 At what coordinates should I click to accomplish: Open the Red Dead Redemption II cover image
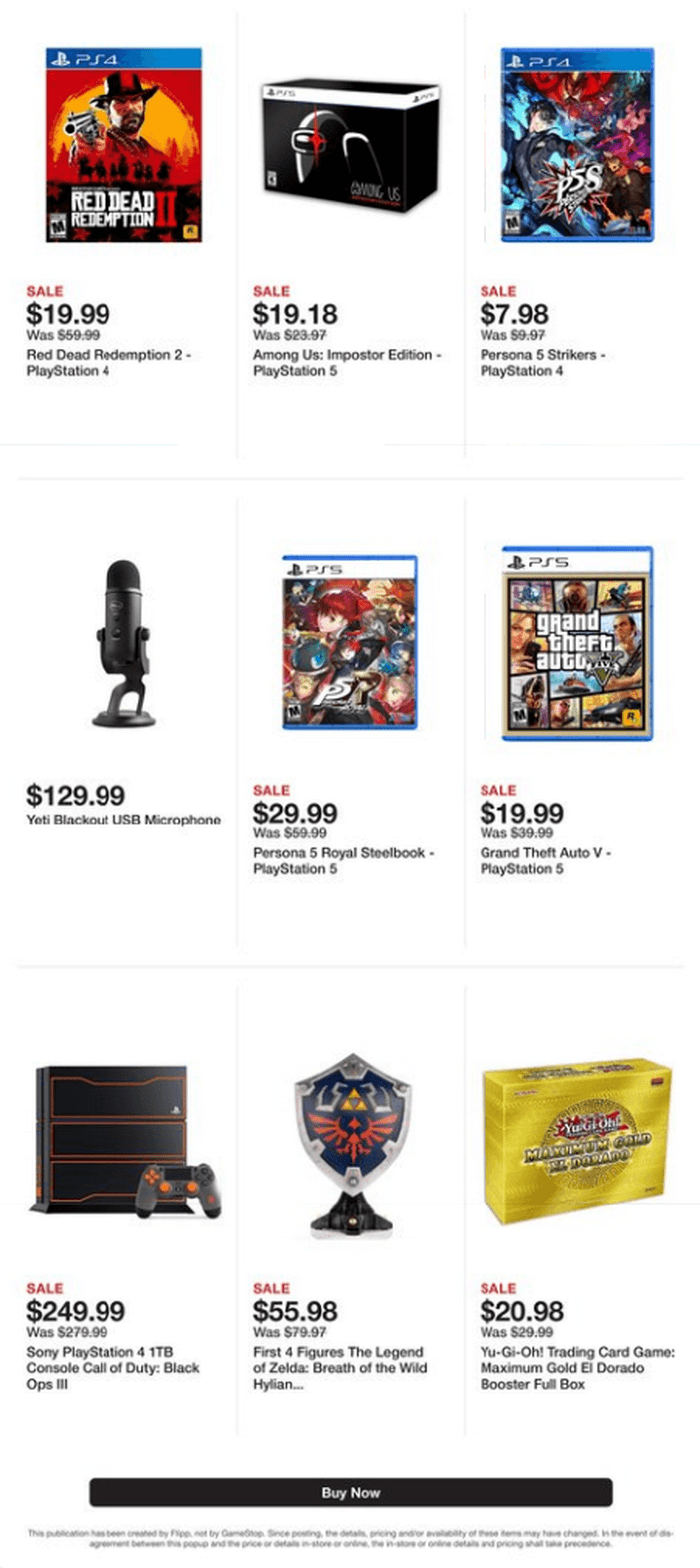(124, 145)
